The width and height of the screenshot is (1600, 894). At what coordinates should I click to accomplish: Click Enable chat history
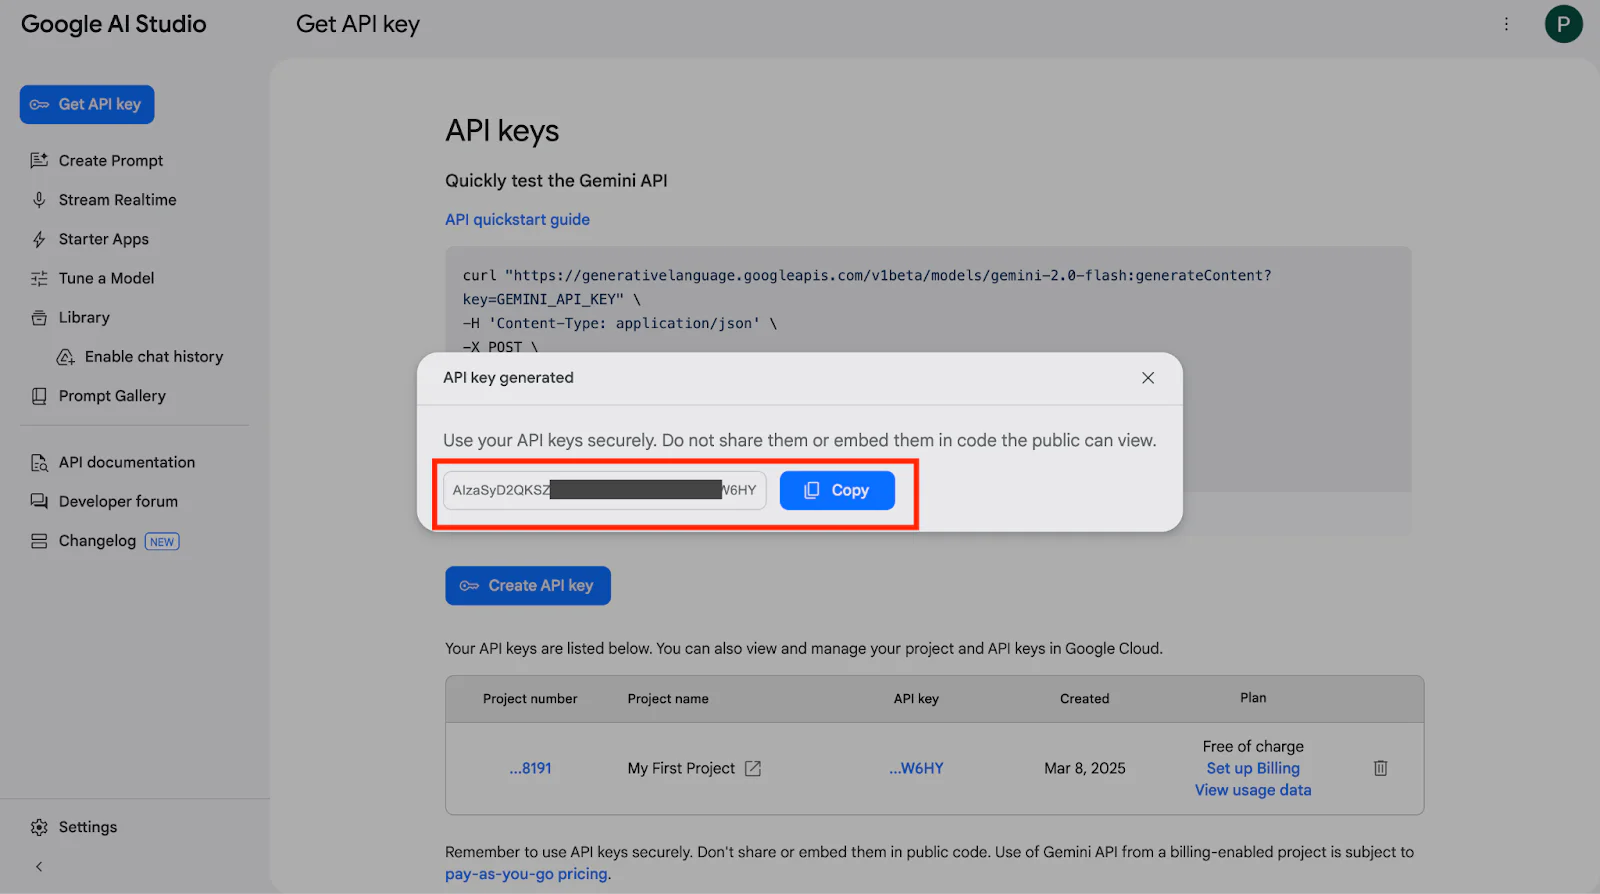coord(153,357)
